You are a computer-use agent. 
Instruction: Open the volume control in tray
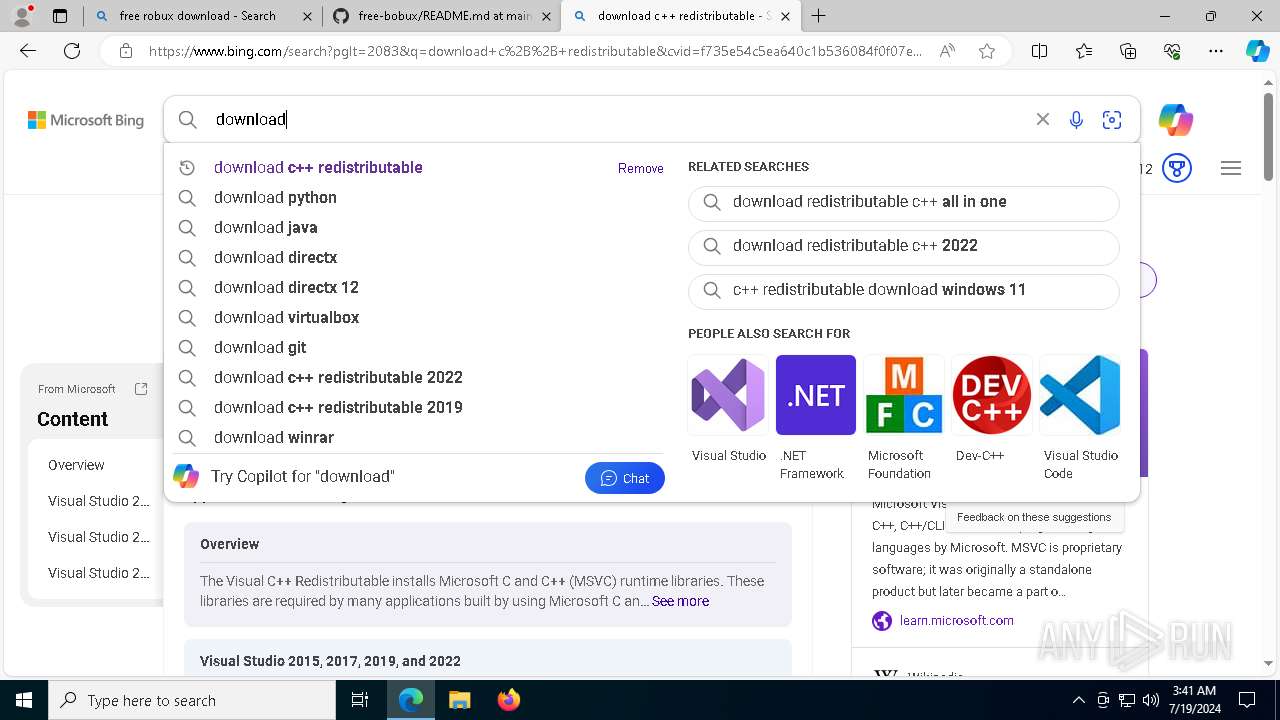pos(1150,700)
